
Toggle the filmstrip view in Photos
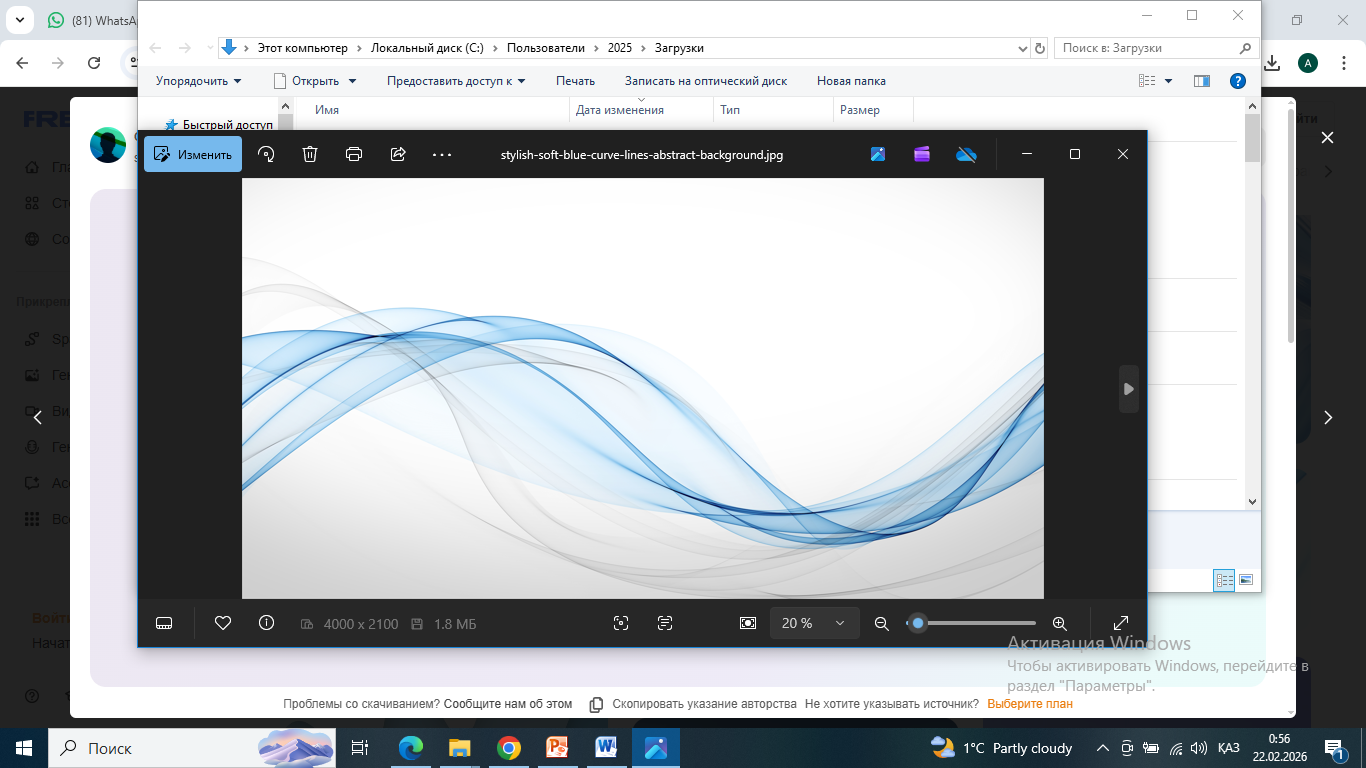point(165,623)
